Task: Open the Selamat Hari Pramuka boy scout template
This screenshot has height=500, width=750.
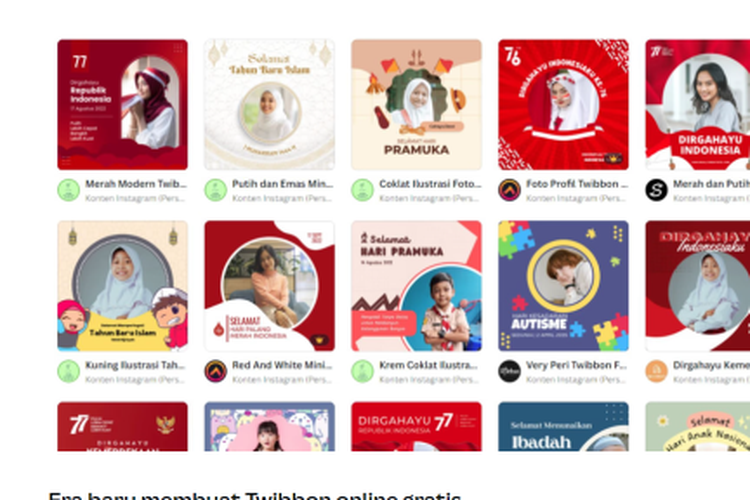Action: point(416,286)
